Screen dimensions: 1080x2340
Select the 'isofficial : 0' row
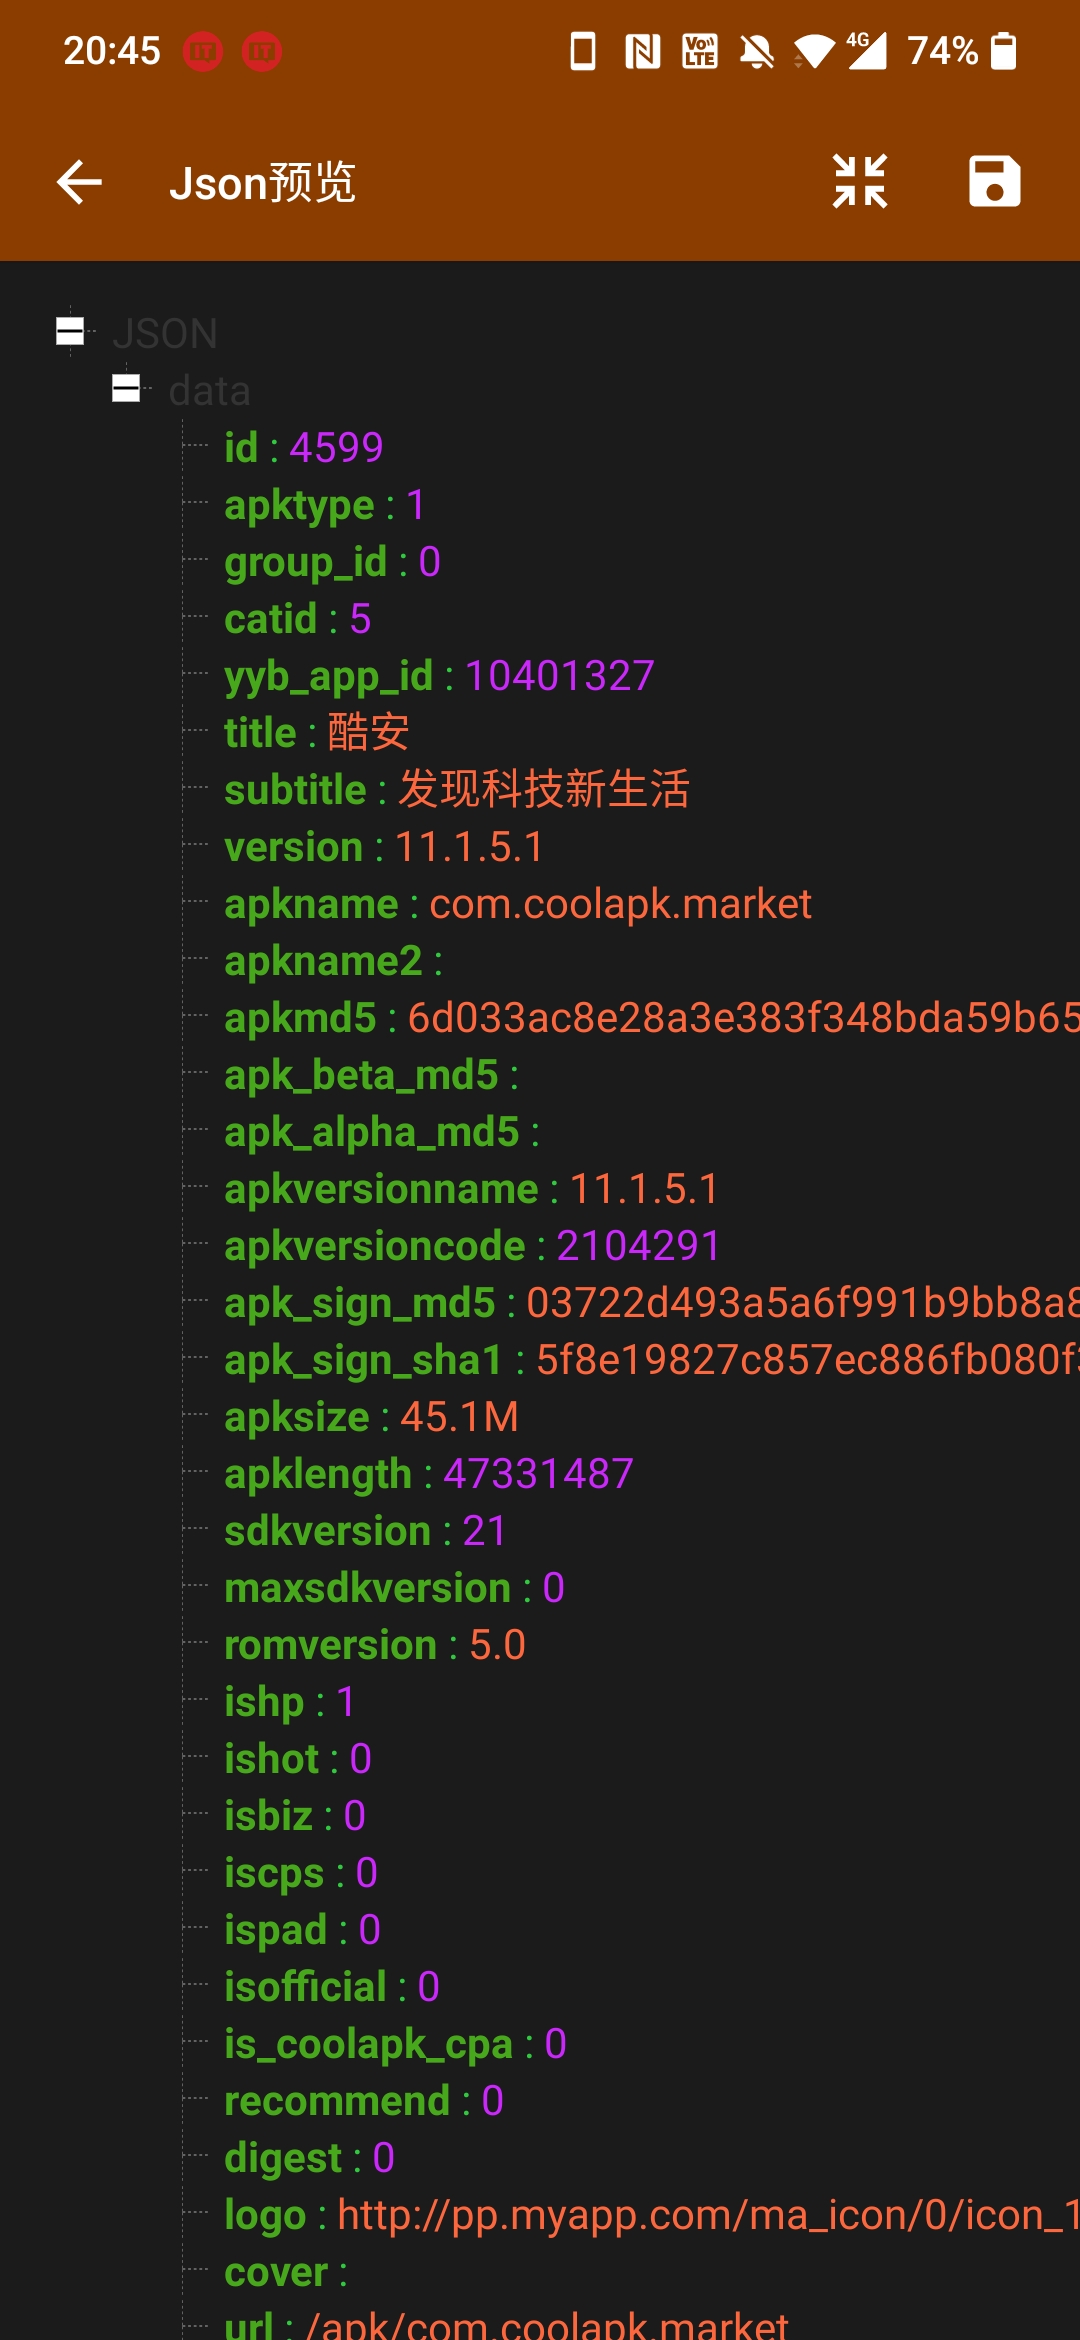coord(332,1987)
